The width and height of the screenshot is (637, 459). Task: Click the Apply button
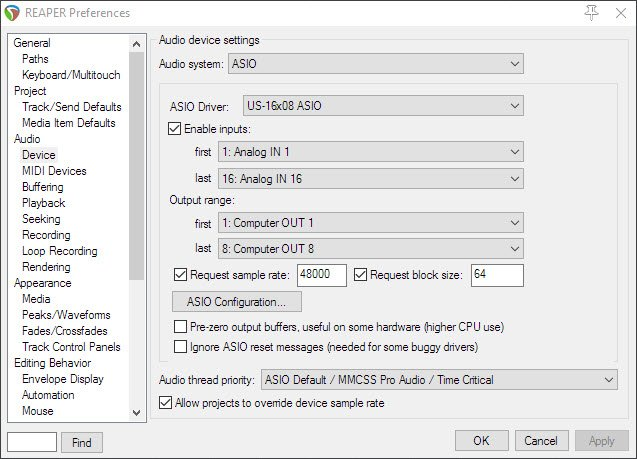point(602,441)
